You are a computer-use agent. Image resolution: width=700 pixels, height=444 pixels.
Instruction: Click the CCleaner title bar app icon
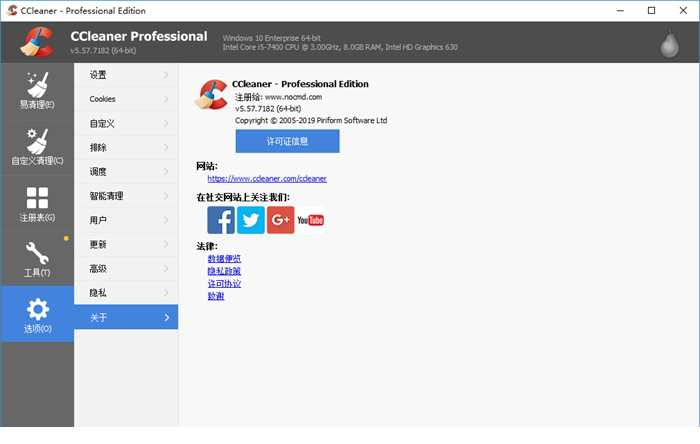pos(12,10)
